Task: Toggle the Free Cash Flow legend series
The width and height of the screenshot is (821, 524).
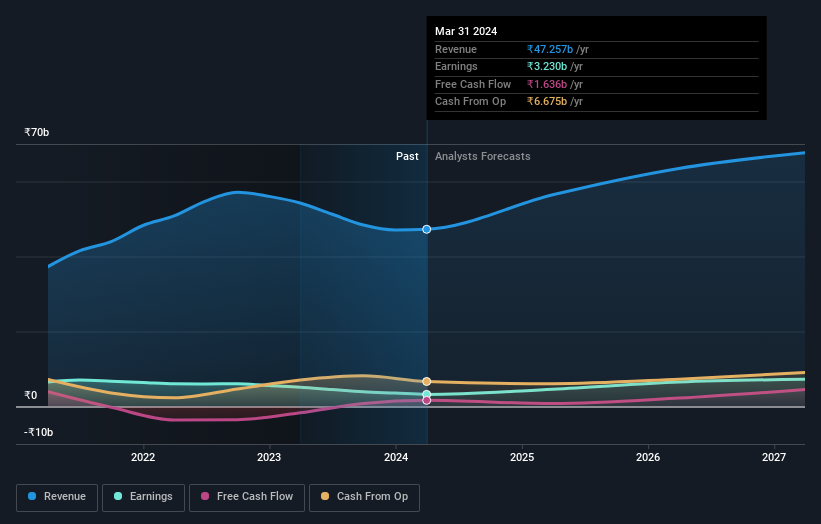Action: pos(247,497)
